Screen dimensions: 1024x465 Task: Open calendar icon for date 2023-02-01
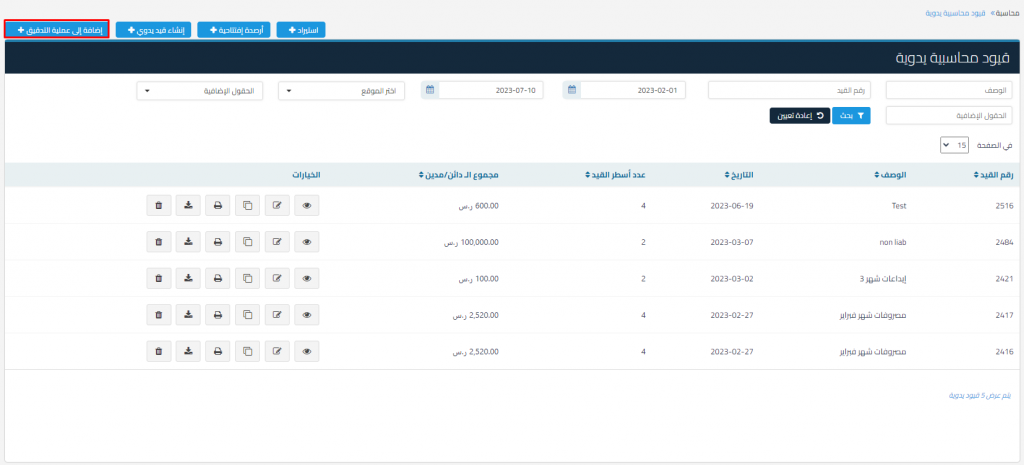coord(571,90)
